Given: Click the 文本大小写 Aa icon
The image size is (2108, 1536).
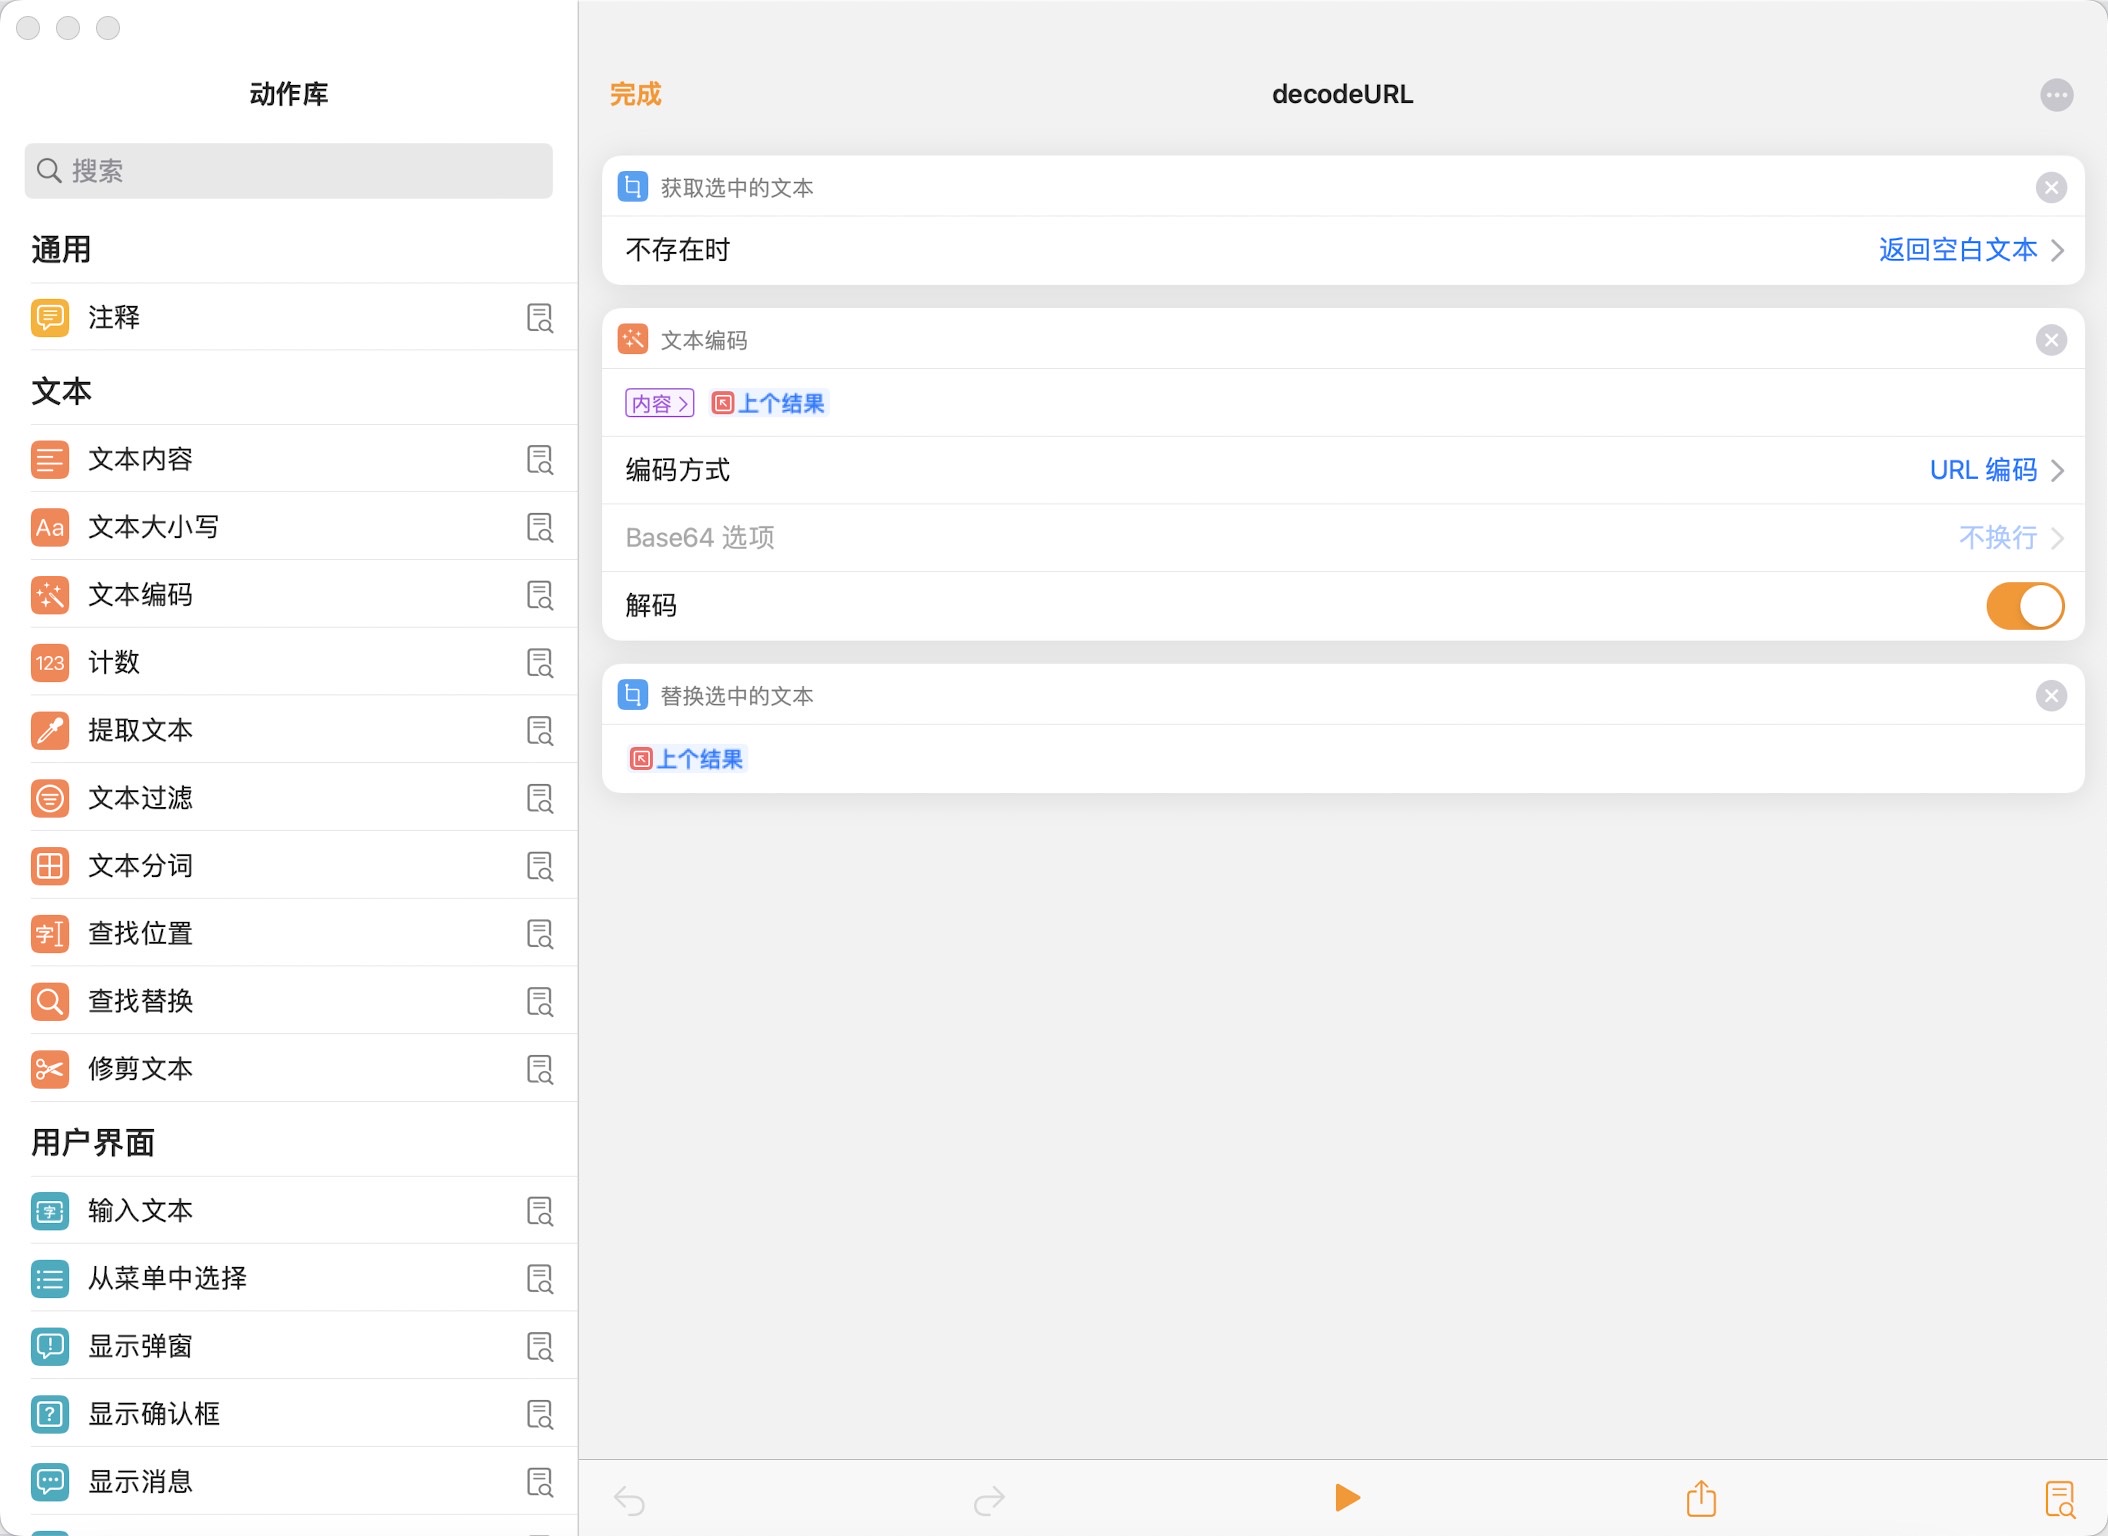Looking at the screenshot, I should pos(50,527).
